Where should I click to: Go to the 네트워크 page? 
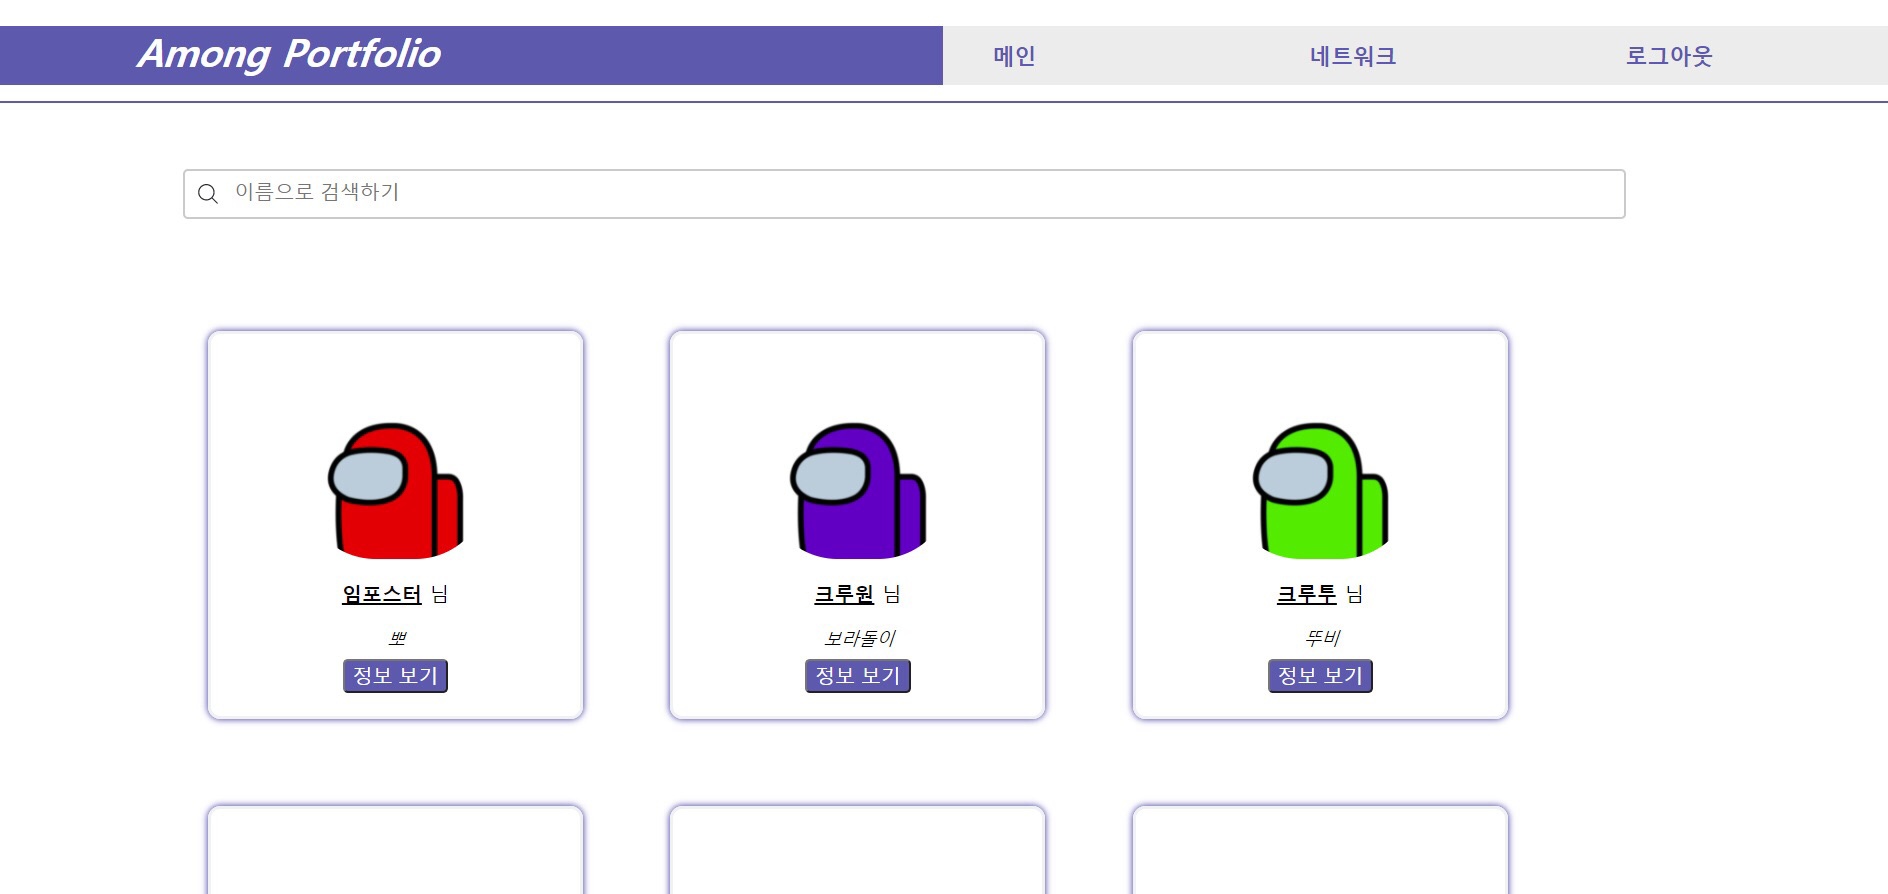tap(1353, 56)
